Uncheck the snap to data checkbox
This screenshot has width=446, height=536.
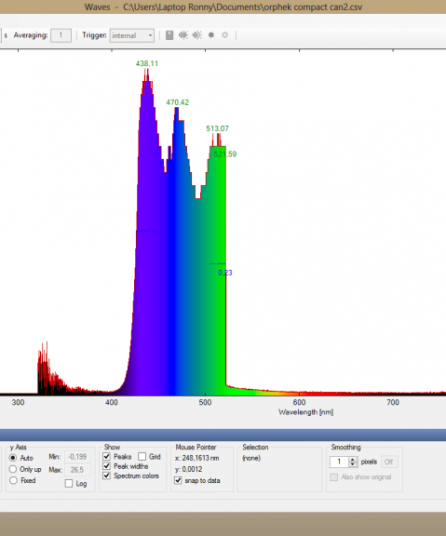178,480
